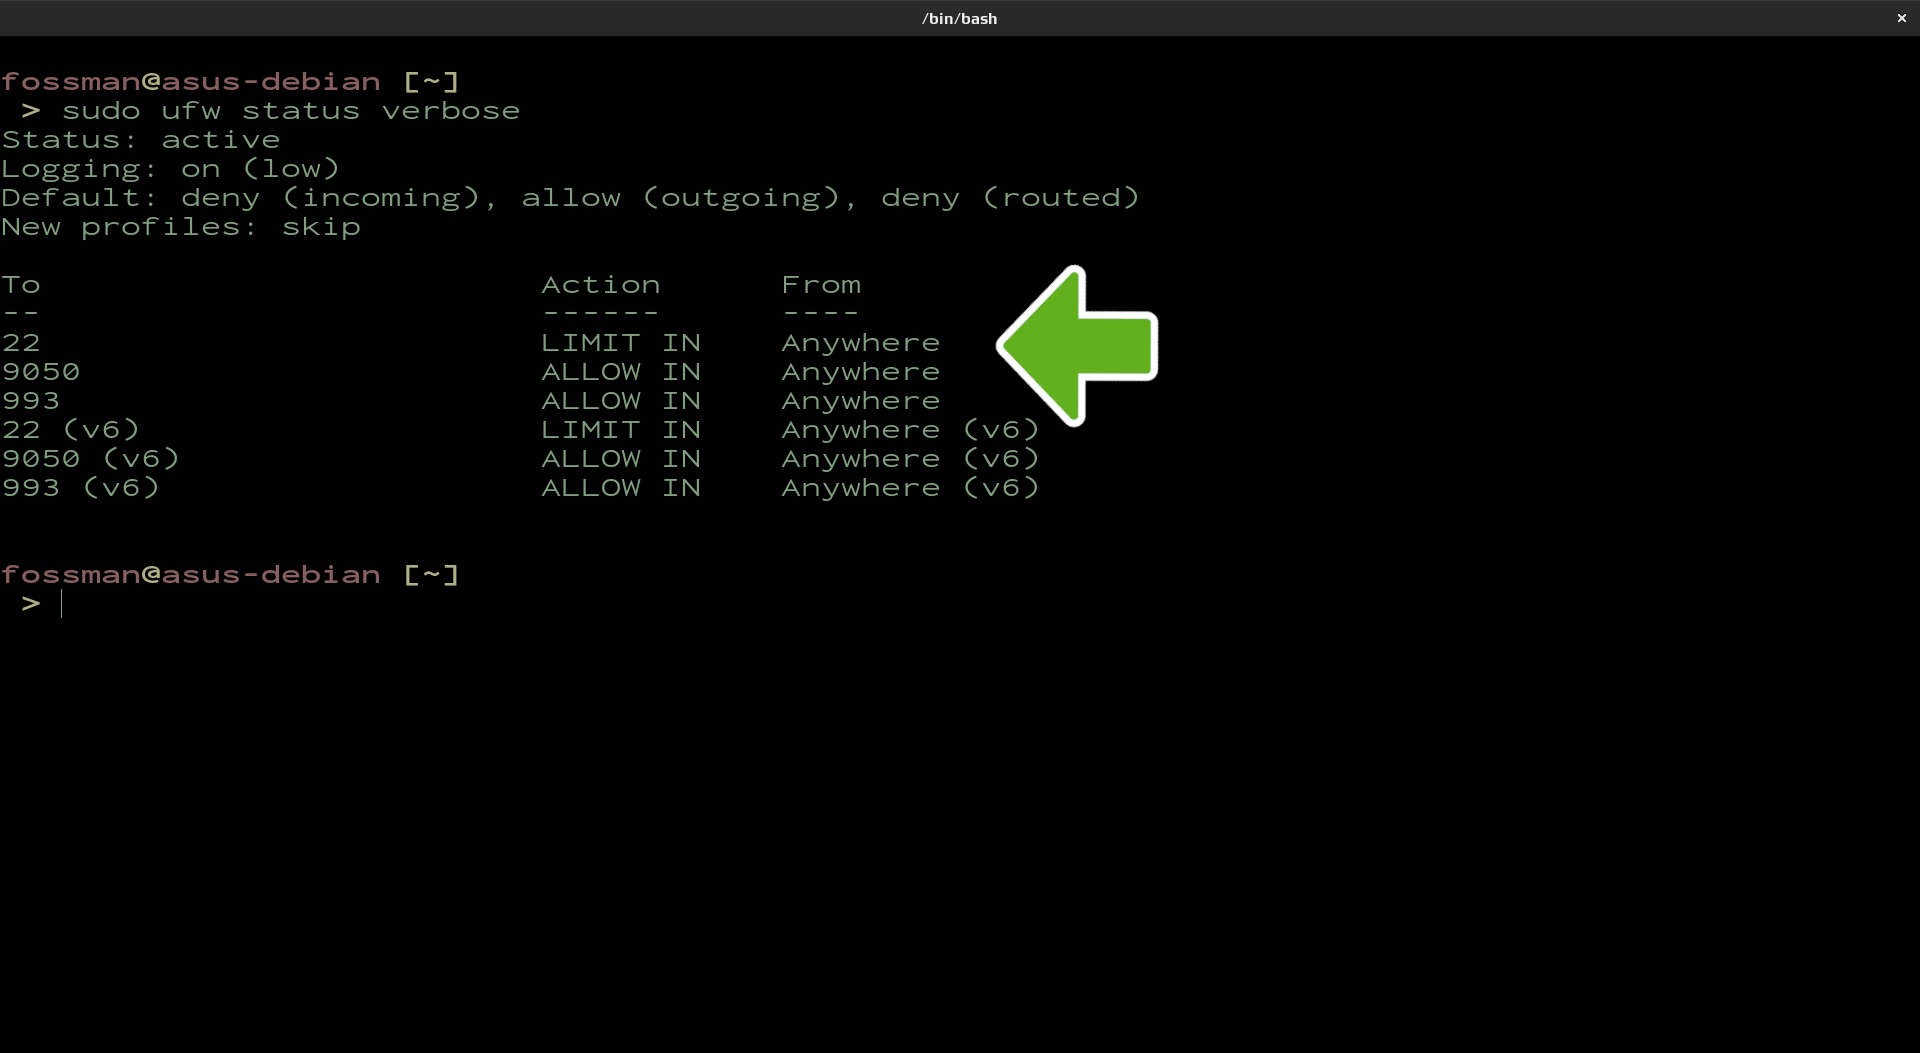Click the topmost 'fossman@asus-debian' prompt

pos(191,82)
